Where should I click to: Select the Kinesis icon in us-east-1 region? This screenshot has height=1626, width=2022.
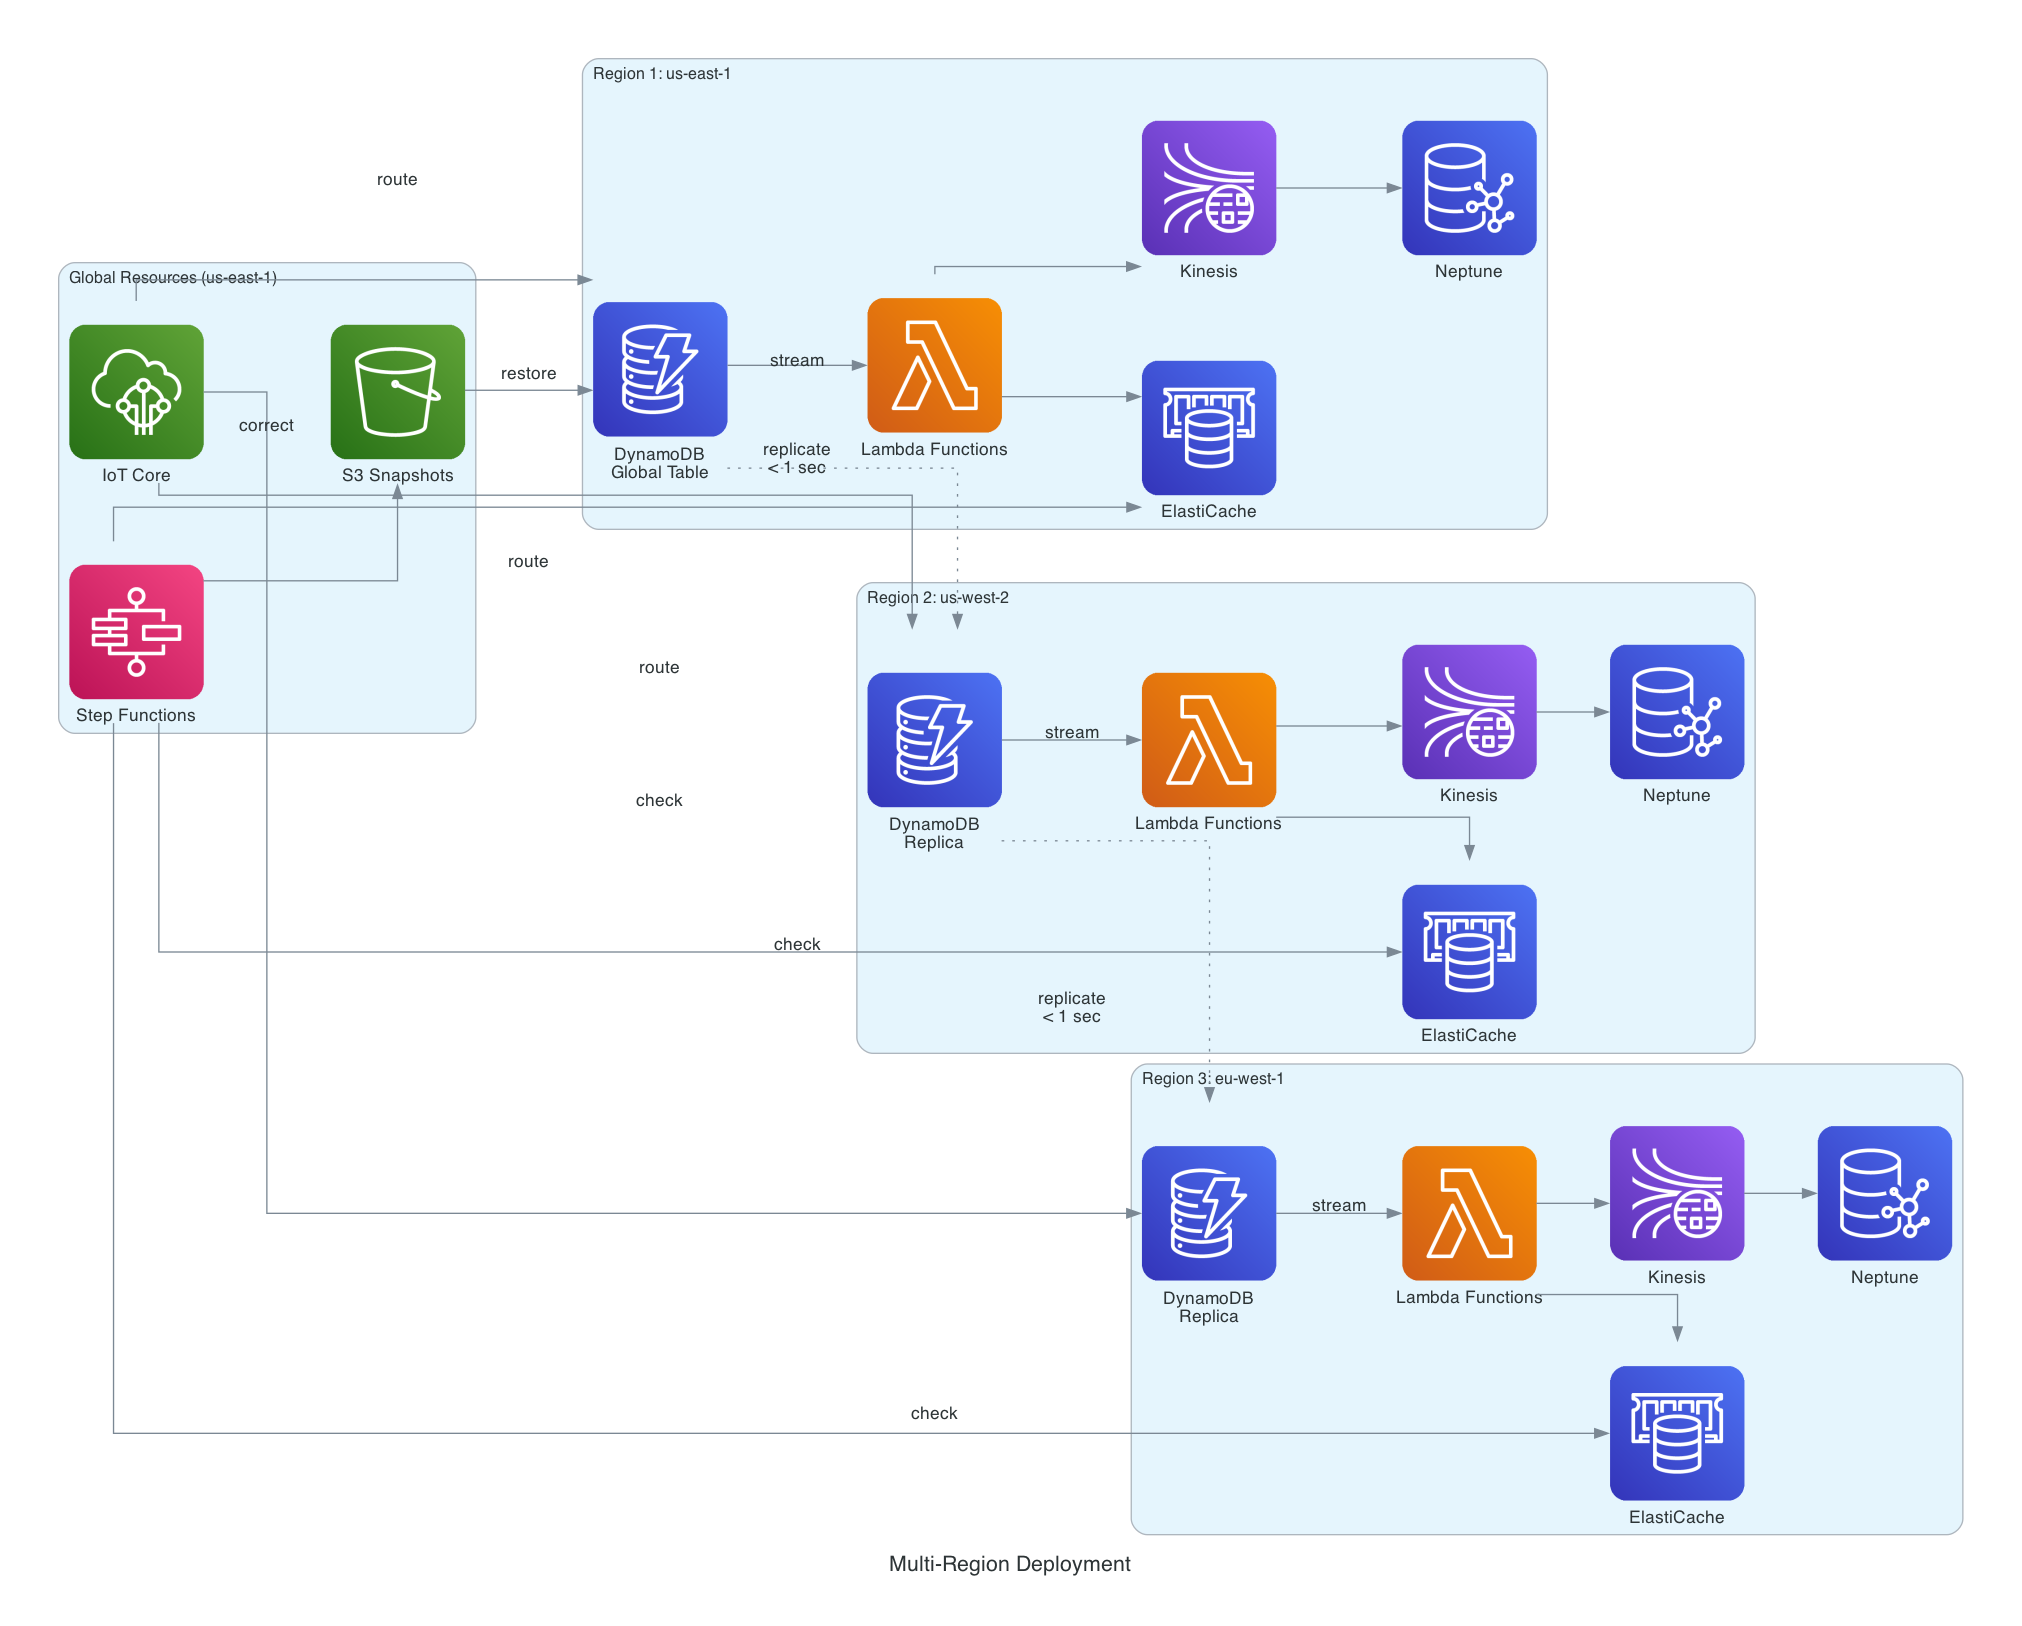pyautogui.click(x=1208, y=188)
